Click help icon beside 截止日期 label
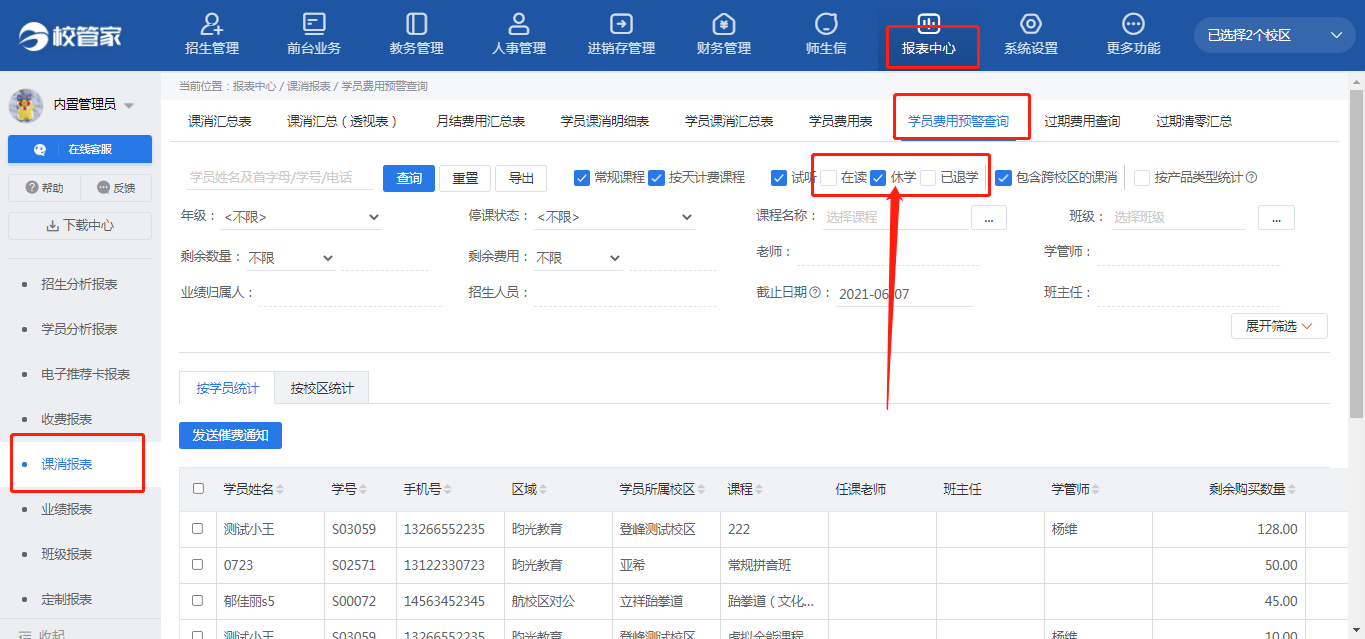 click(x=815, y=293)
